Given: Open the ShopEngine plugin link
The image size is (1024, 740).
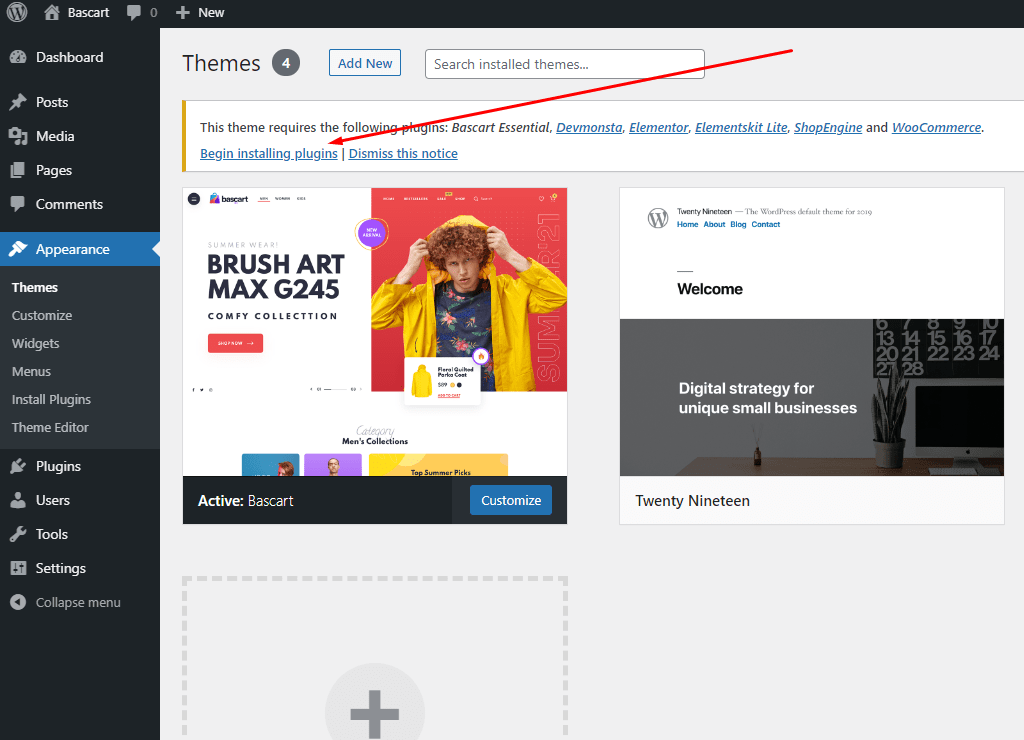Looking at the screenshot, I should coord(828,128).
